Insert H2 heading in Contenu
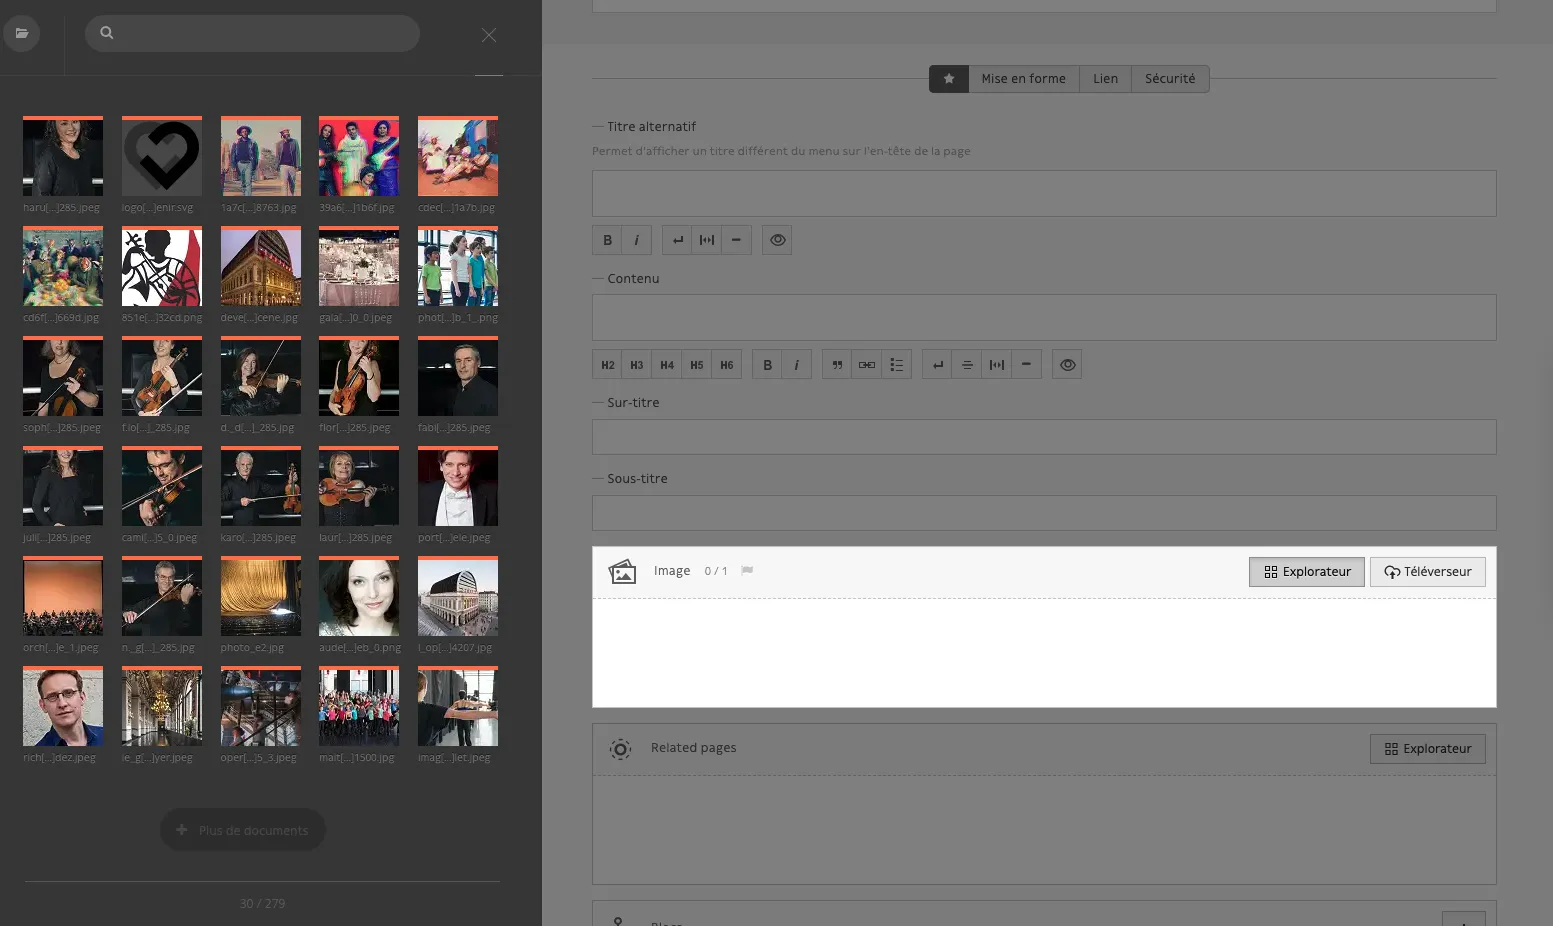The height and width of the screenshot is (926, 1553). pyautogui.click(x=607, y=365)
